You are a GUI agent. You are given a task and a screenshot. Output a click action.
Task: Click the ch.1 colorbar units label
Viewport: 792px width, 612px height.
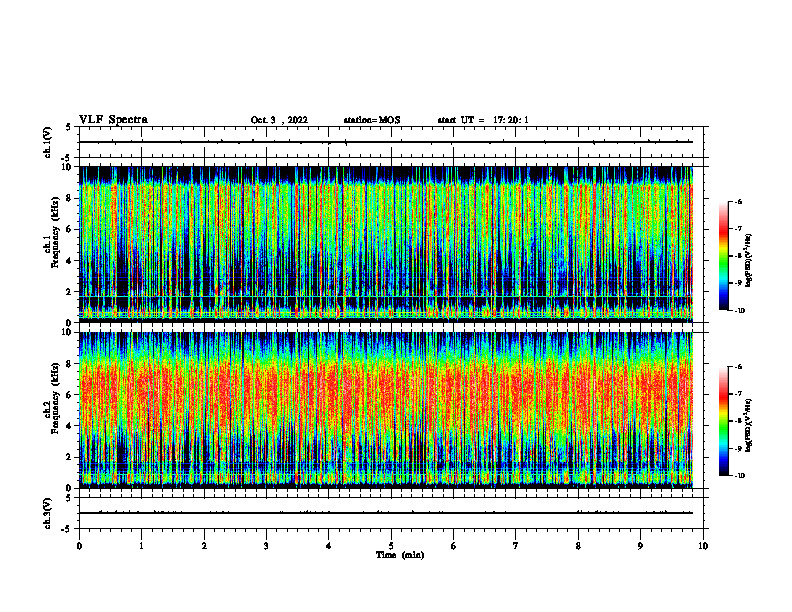(x=749, y=260)
